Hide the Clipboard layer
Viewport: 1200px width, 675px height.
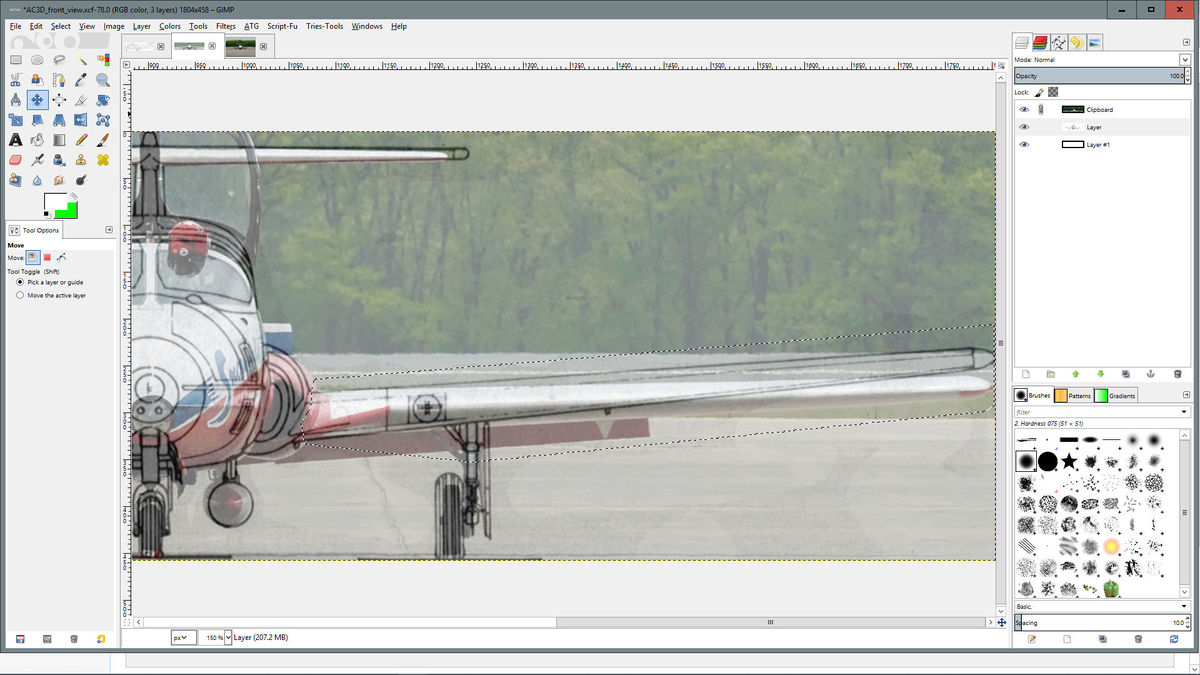tap(1023, 109)
